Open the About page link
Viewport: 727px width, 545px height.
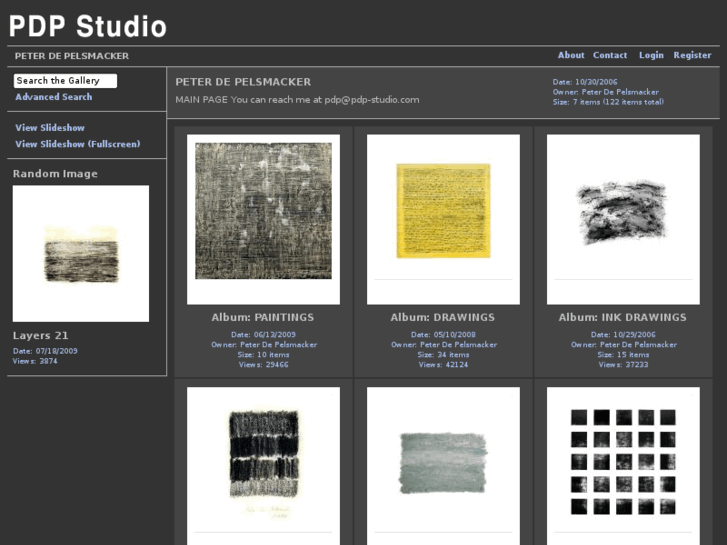point(571,55)
